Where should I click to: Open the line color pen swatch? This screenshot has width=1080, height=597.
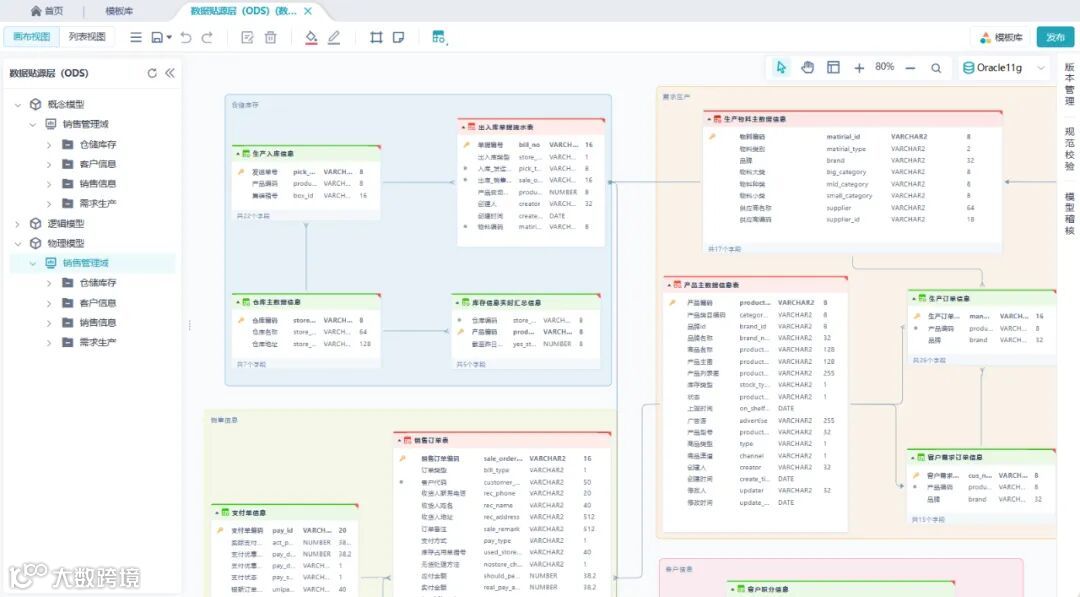coord(334,38)
